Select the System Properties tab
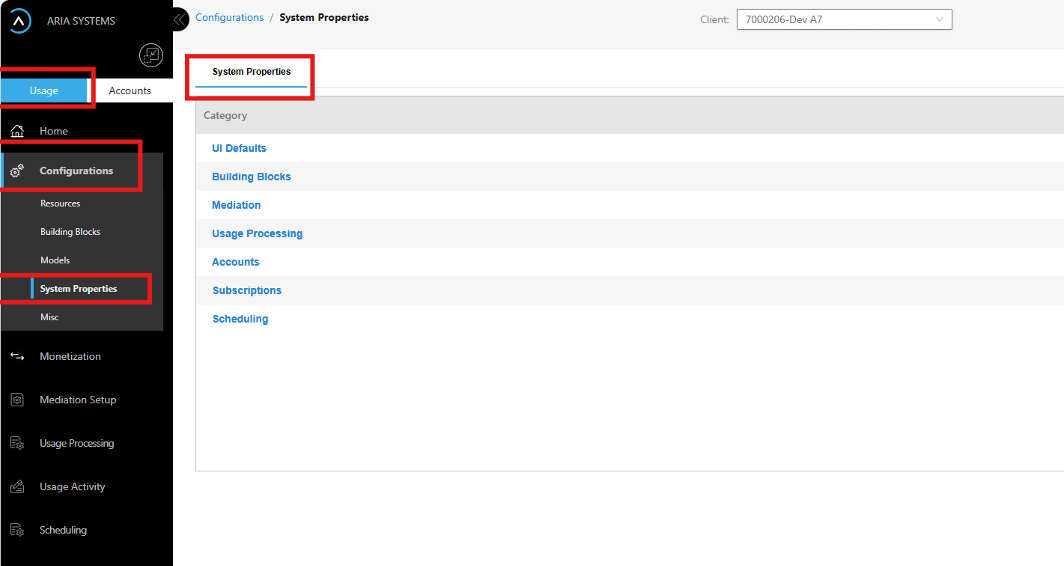Screen dimensions: 1064x566 coord(251,72)
